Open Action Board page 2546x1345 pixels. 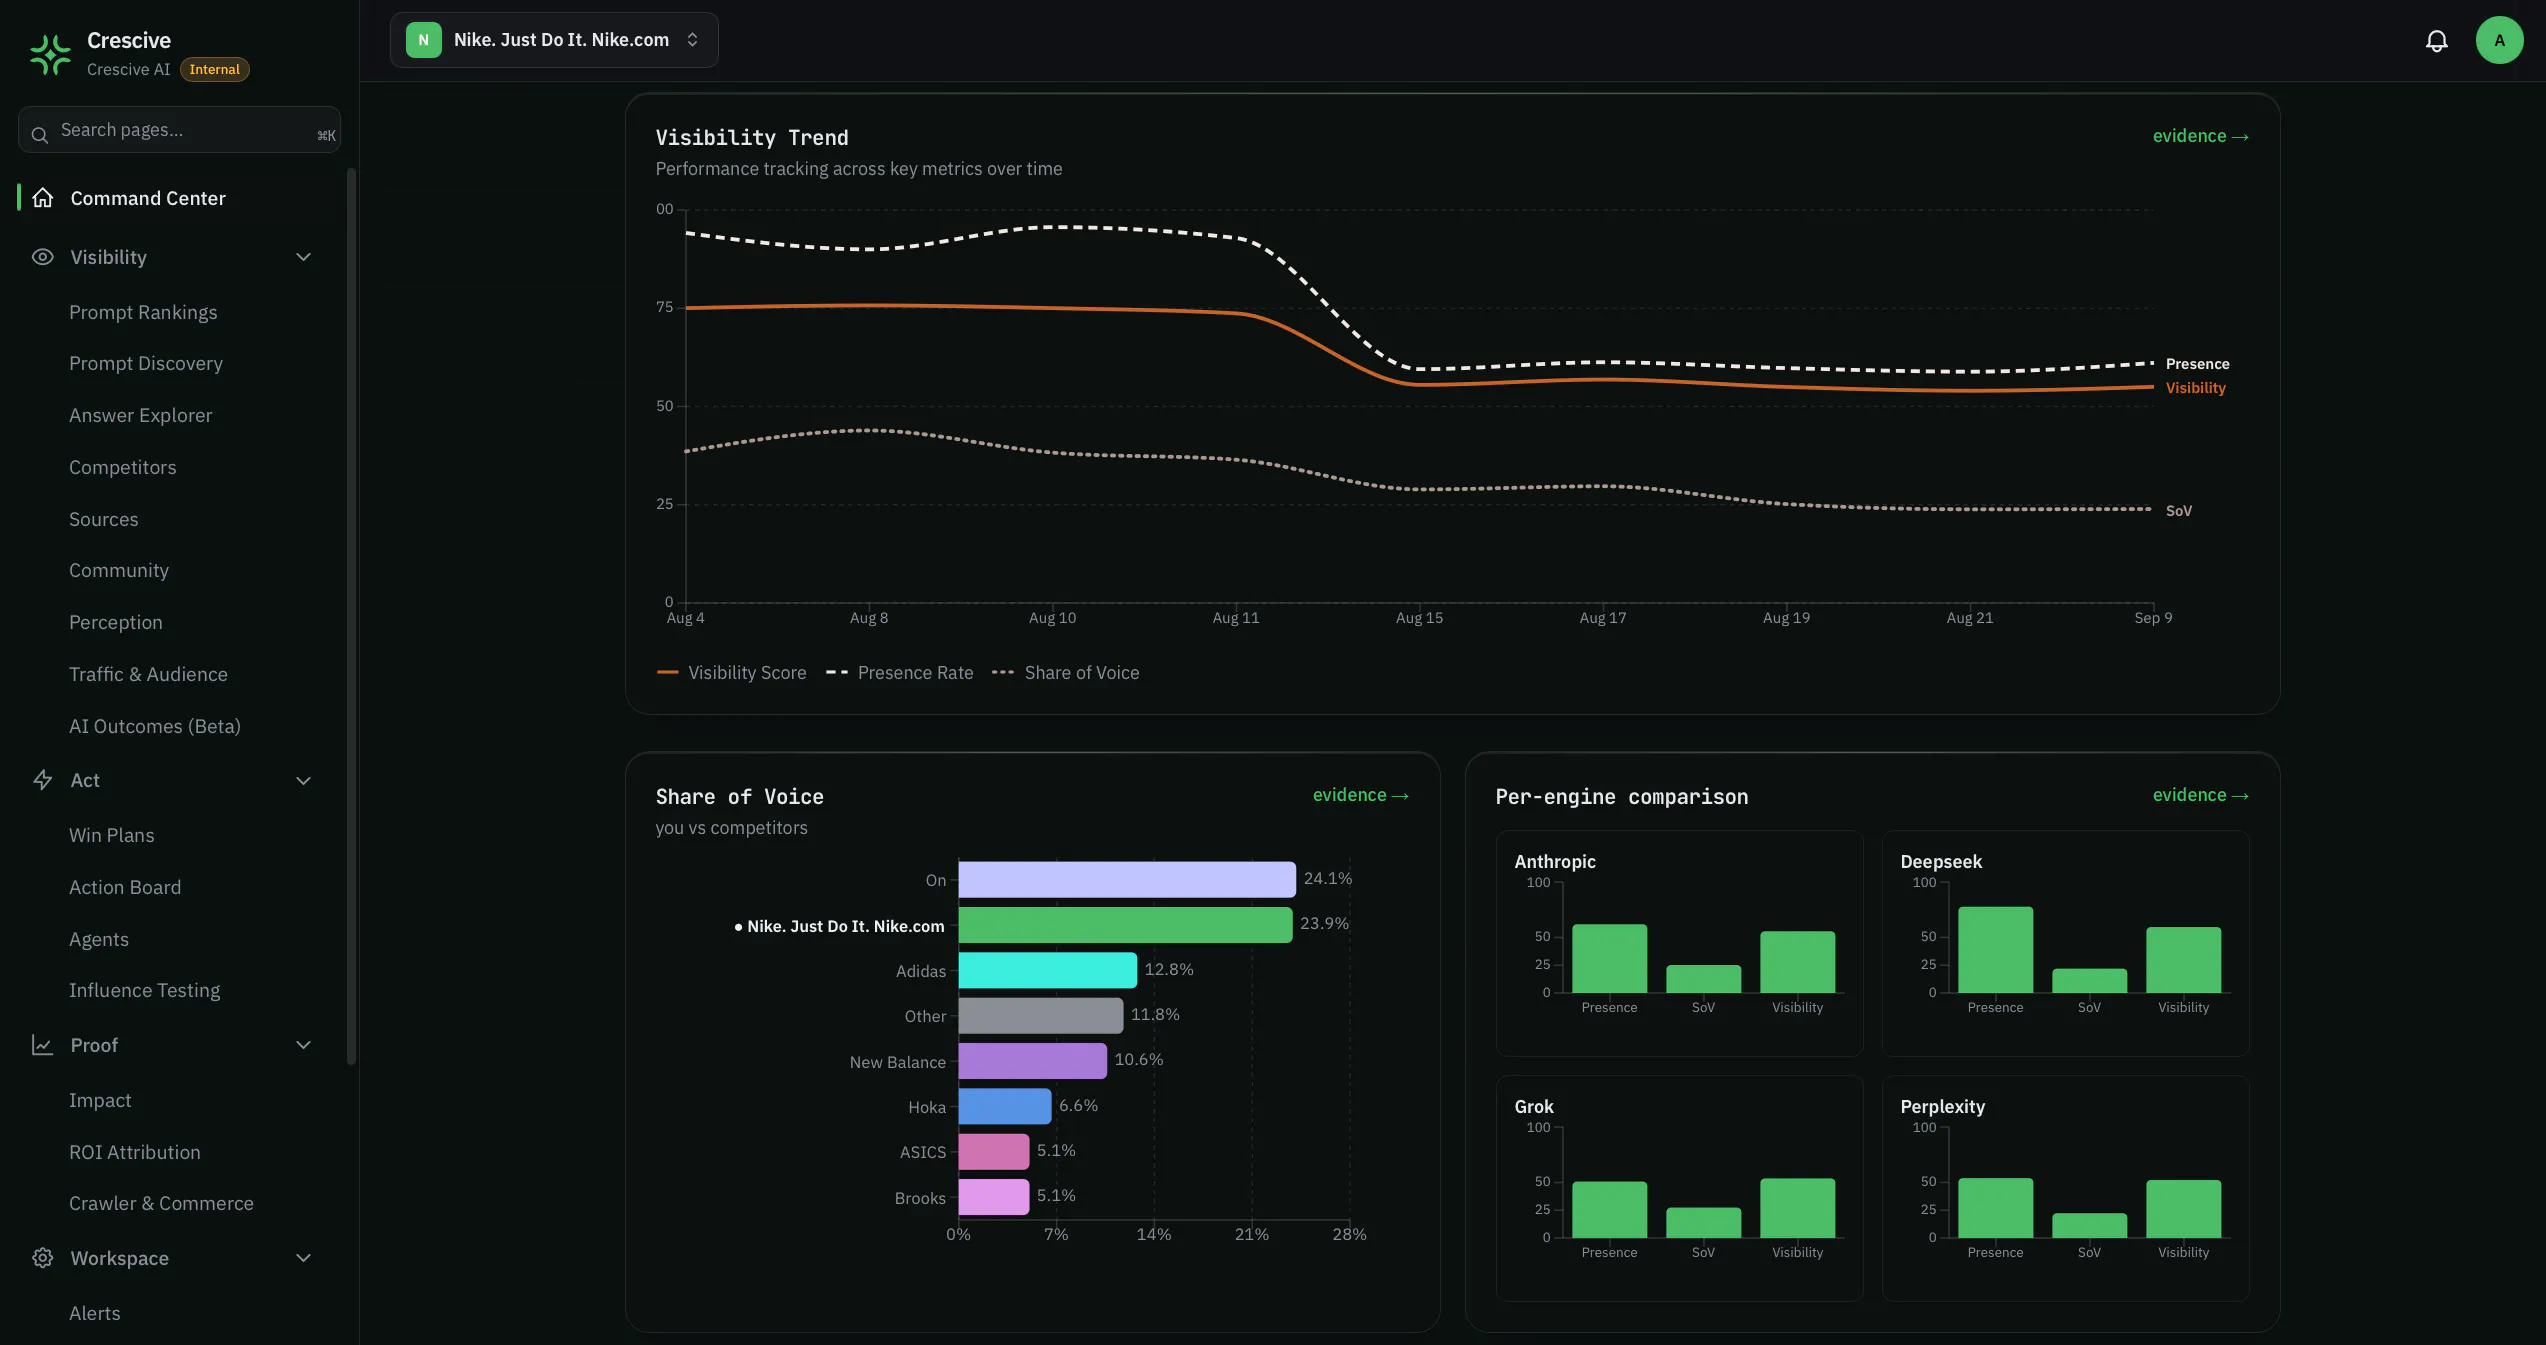[x=125, y=887]
